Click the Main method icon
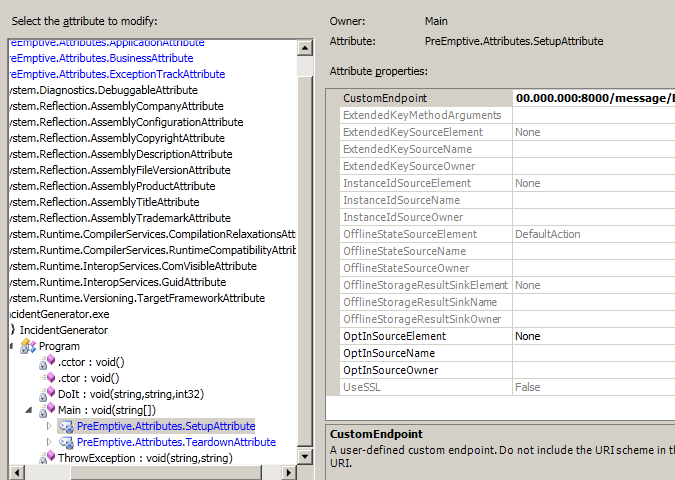Image resolution: width=675 pixels, height=480 pixels. [x=47, y=410]
